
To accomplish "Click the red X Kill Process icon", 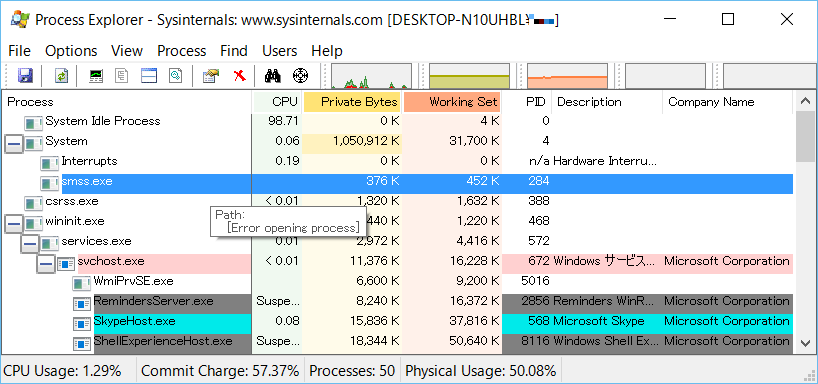I will tap(239, 76).
